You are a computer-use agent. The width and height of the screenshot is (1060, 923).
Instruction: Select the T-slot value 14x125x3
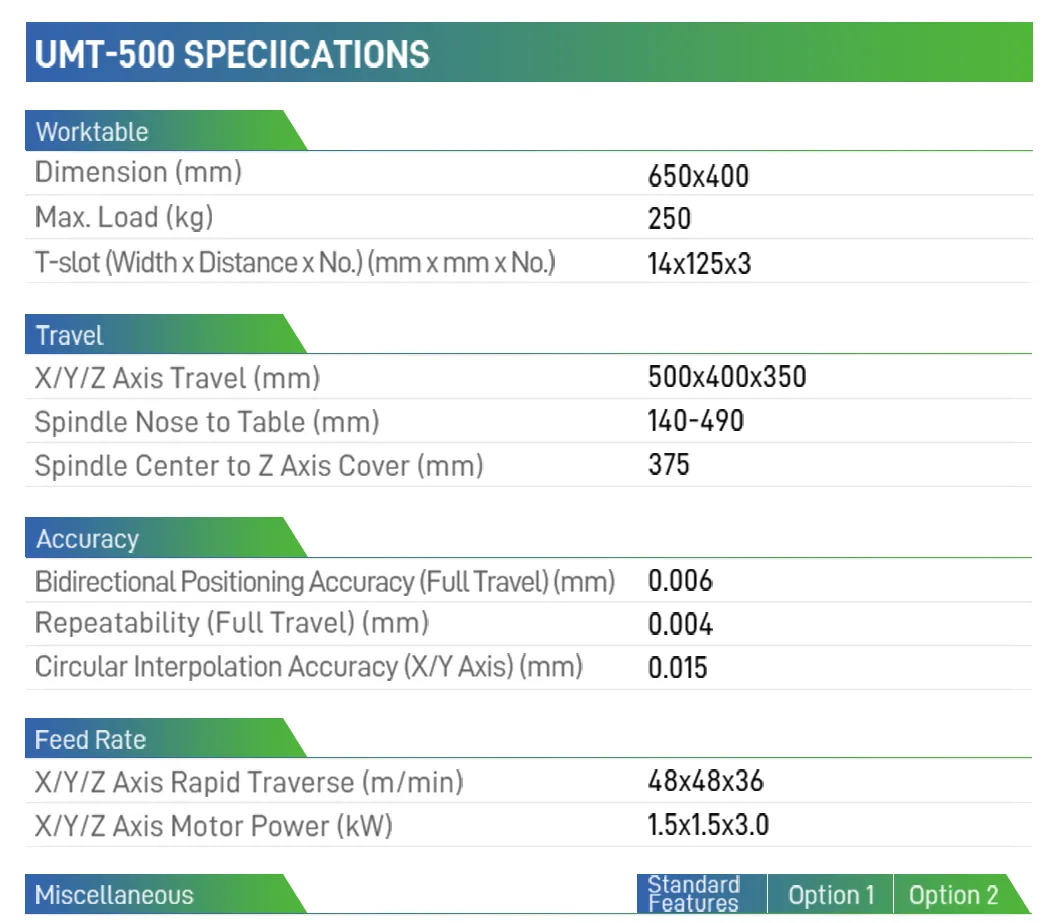(699, 265)
